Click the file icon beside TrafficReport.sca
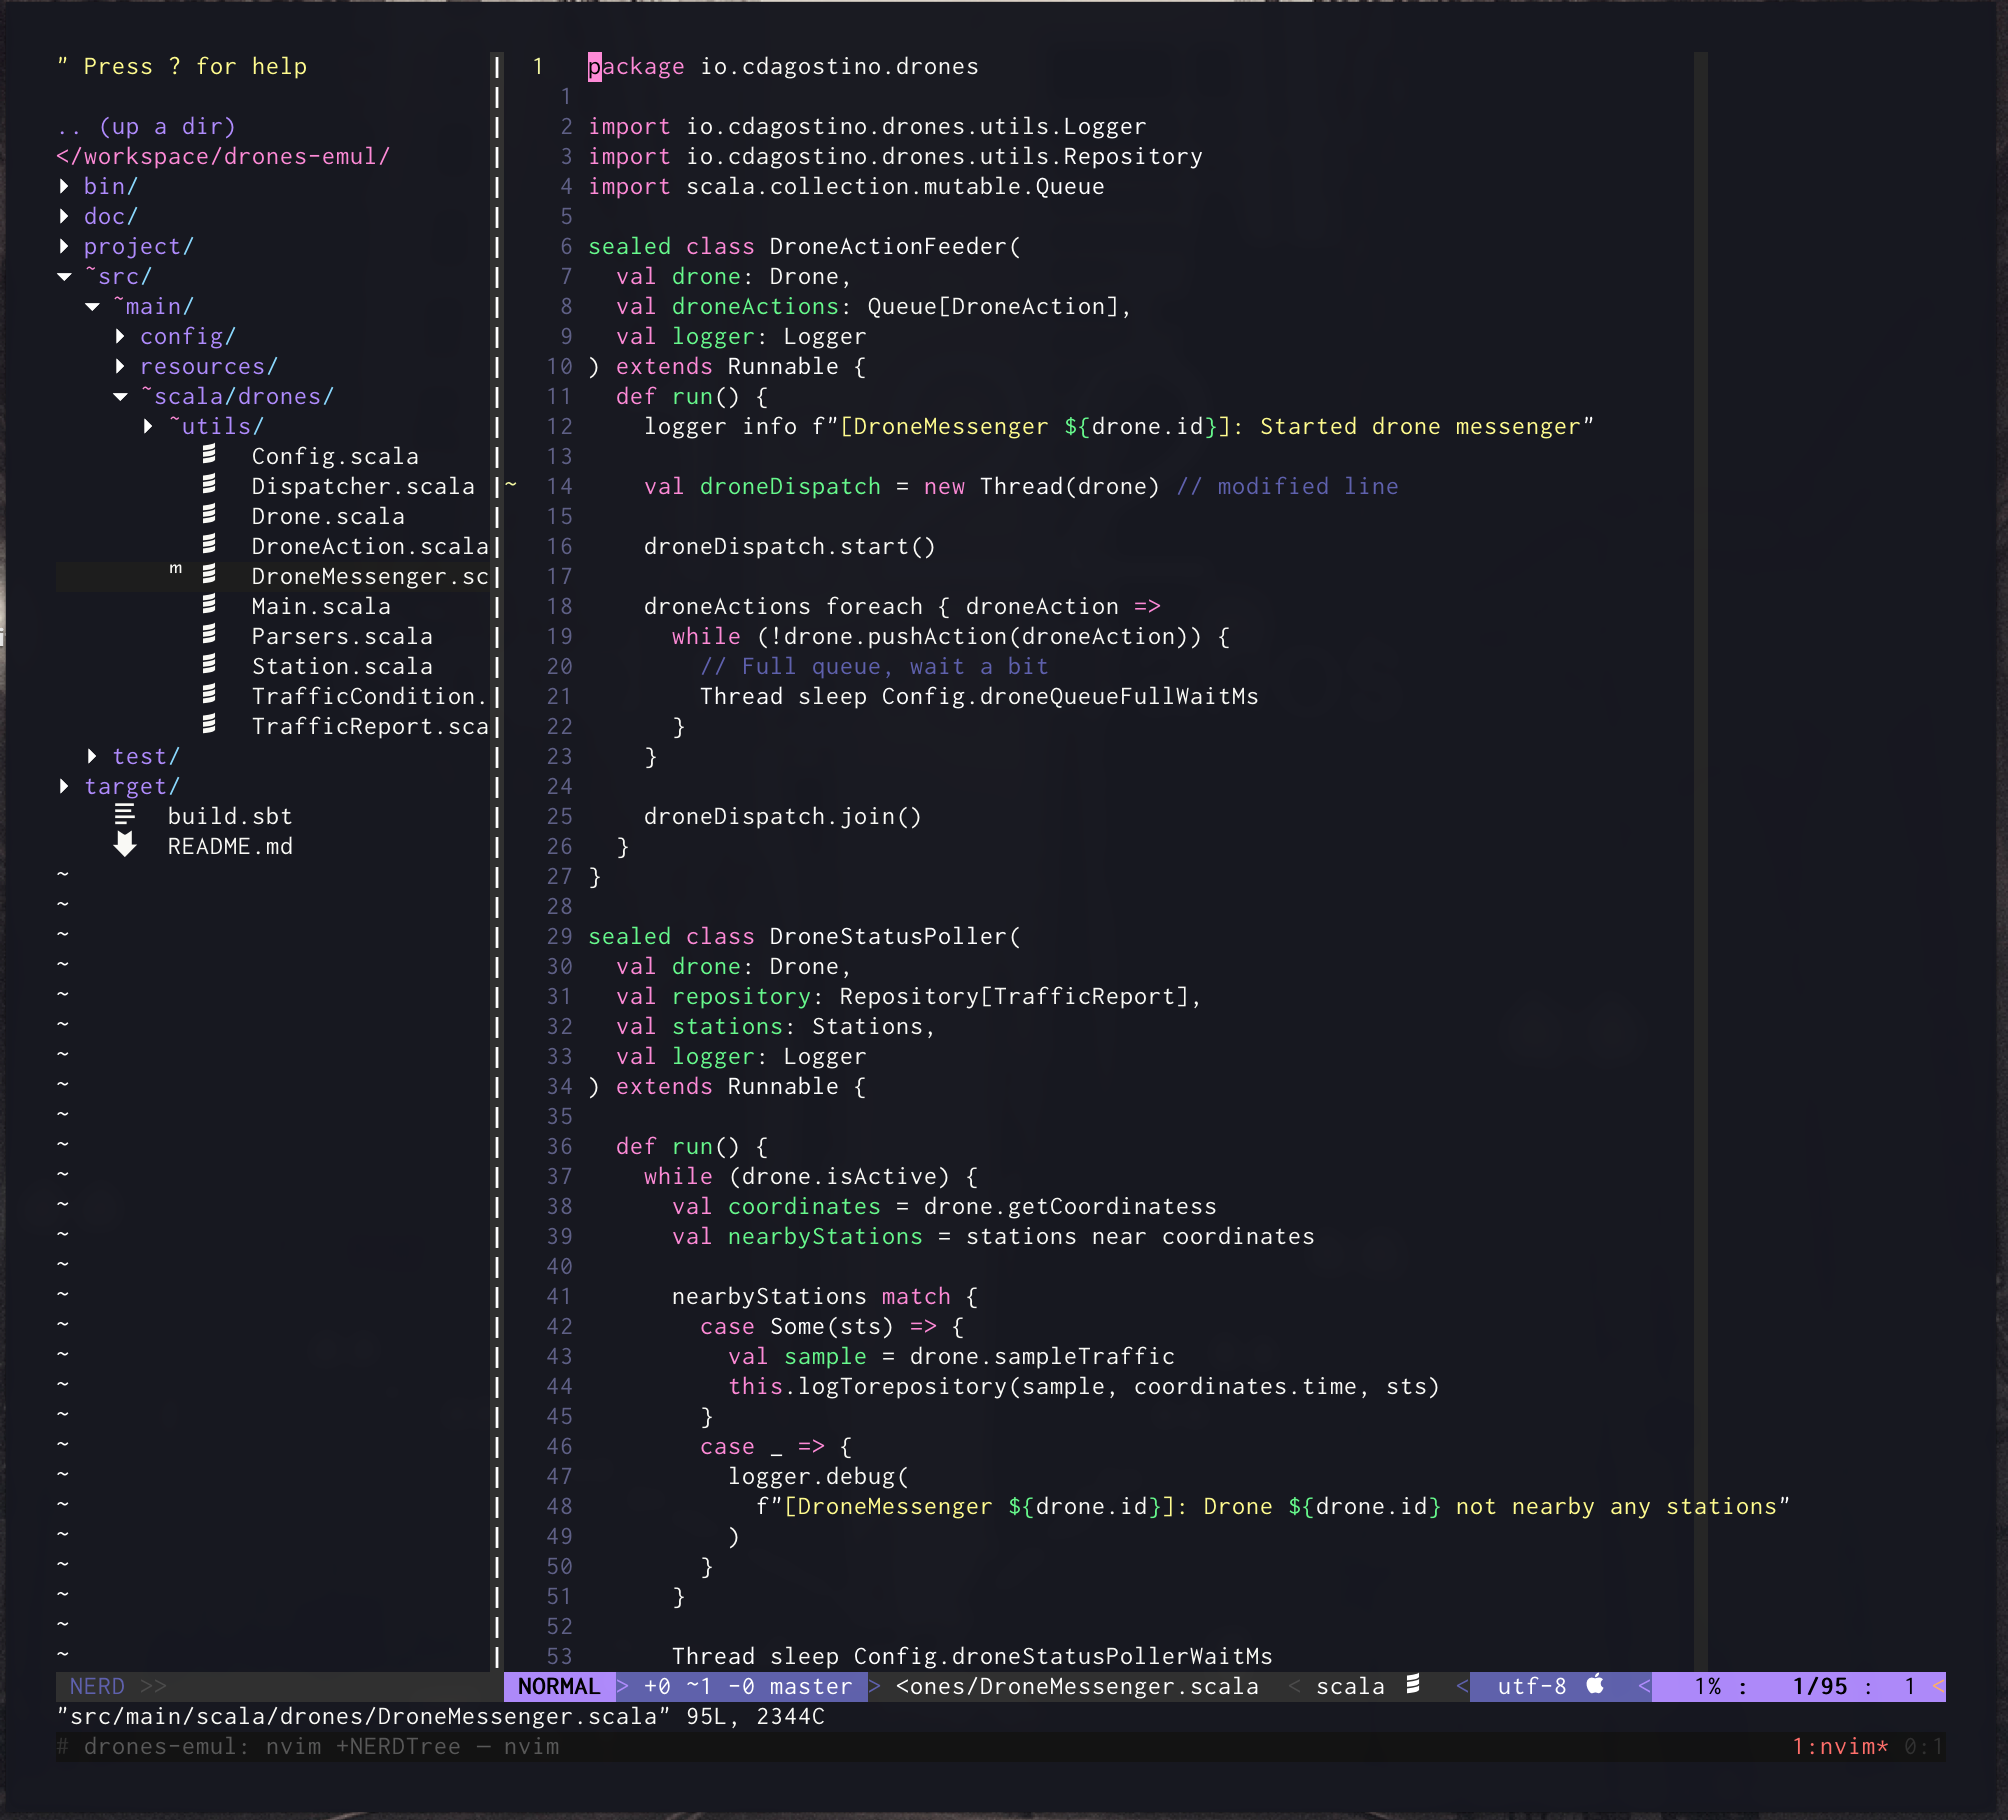Screen dimensions: 2008x1820 (x=209, y=725)
